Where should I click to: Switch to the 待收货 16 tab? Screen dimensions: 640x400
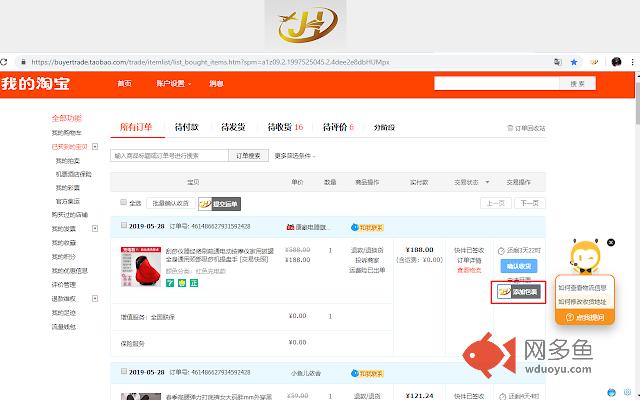point(285,127)
